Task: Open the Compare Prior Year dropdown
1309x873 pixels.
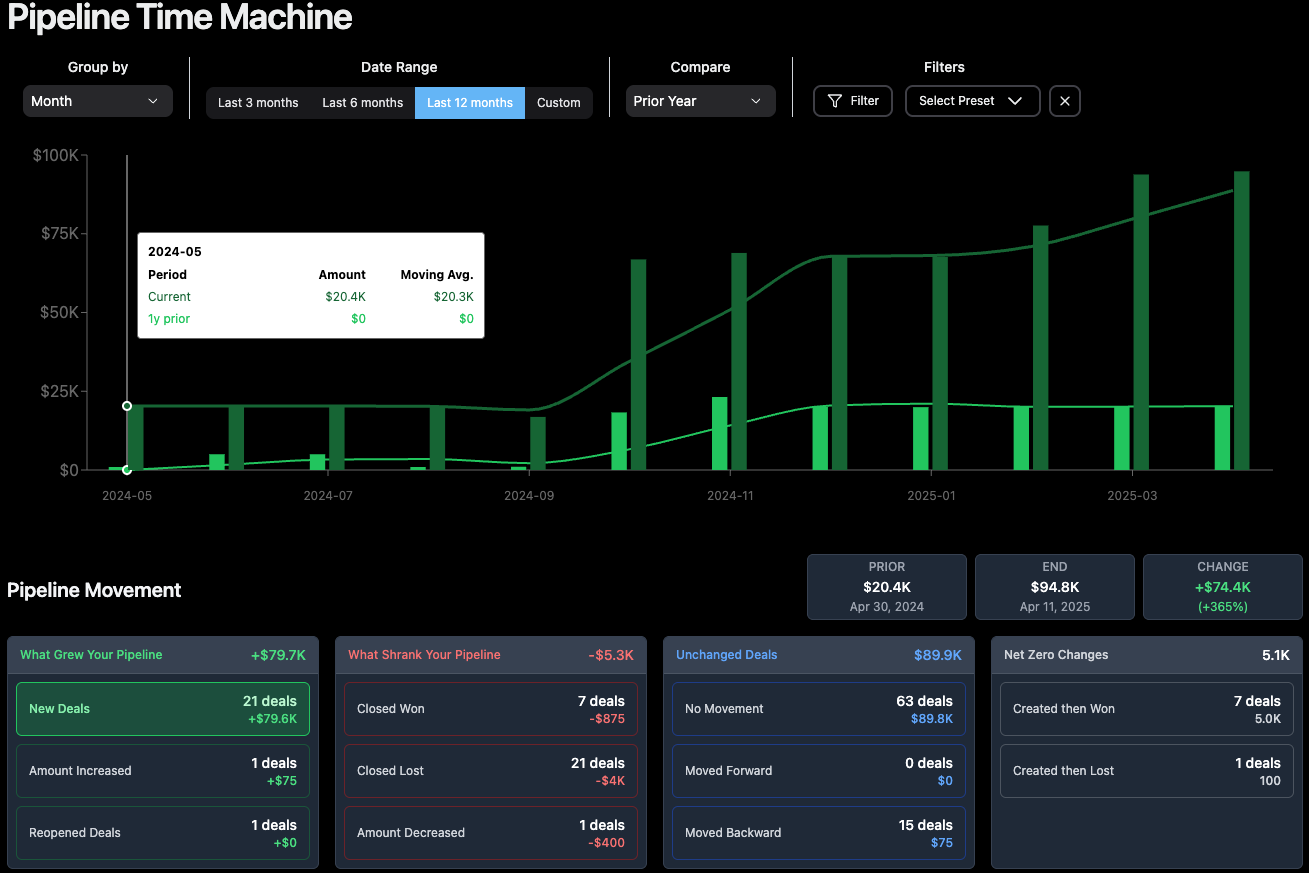Action: point(700,101)
